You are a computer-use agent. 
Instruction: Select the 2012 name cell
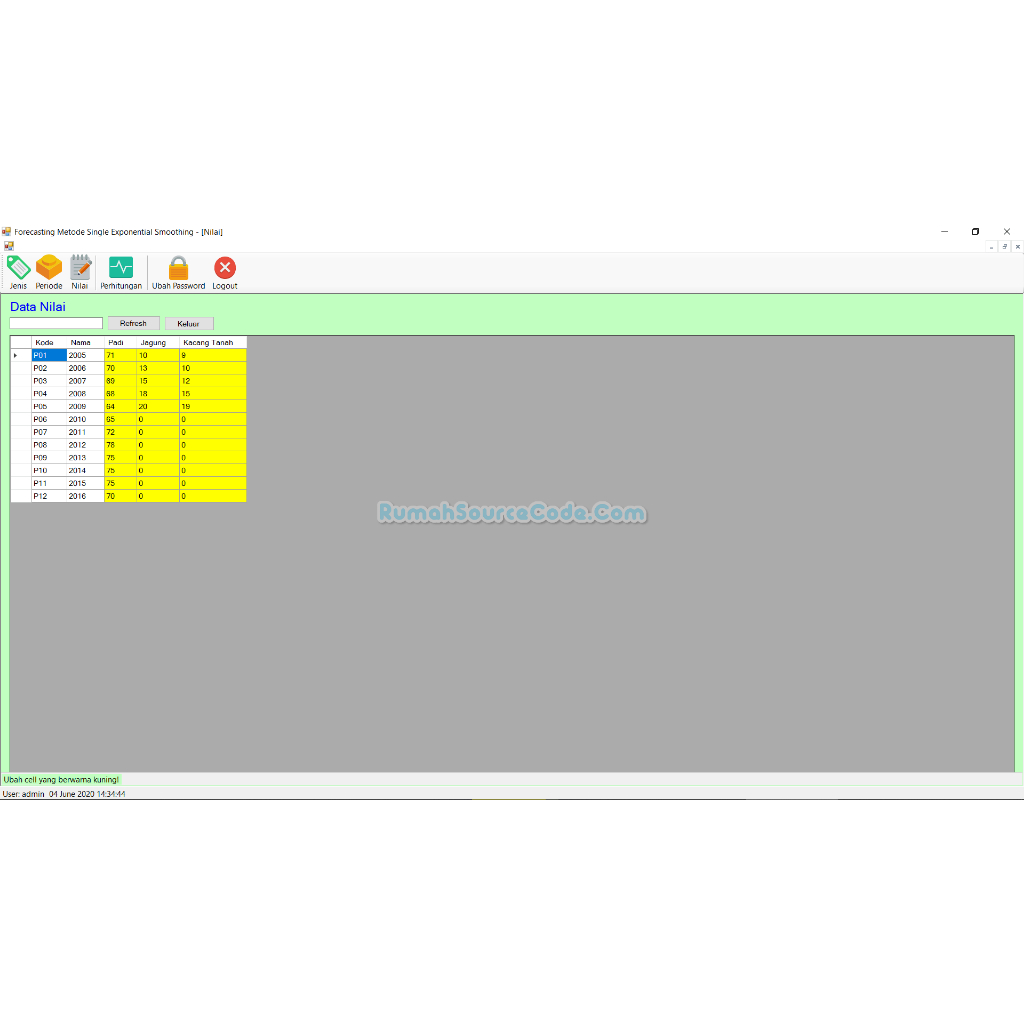pyautogui.click(x=86, y=445)
